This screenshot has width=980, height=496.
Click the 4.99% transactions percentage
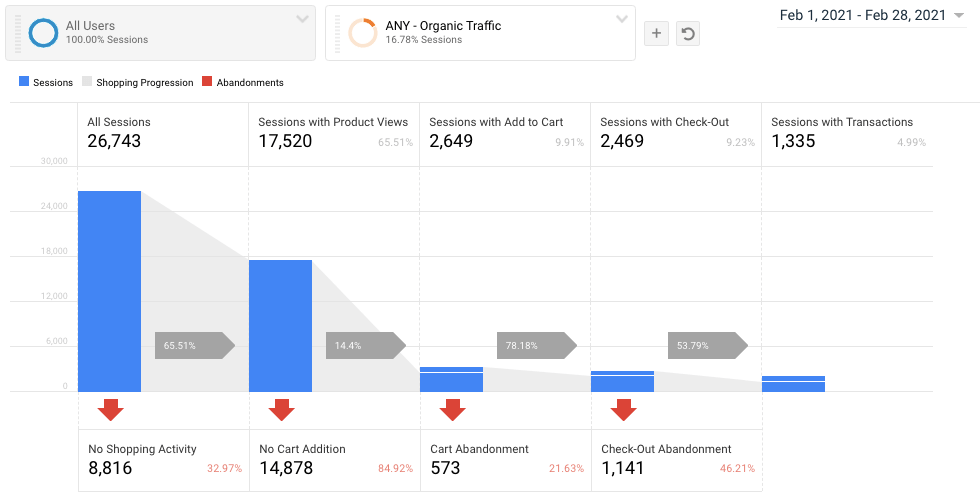911,142
